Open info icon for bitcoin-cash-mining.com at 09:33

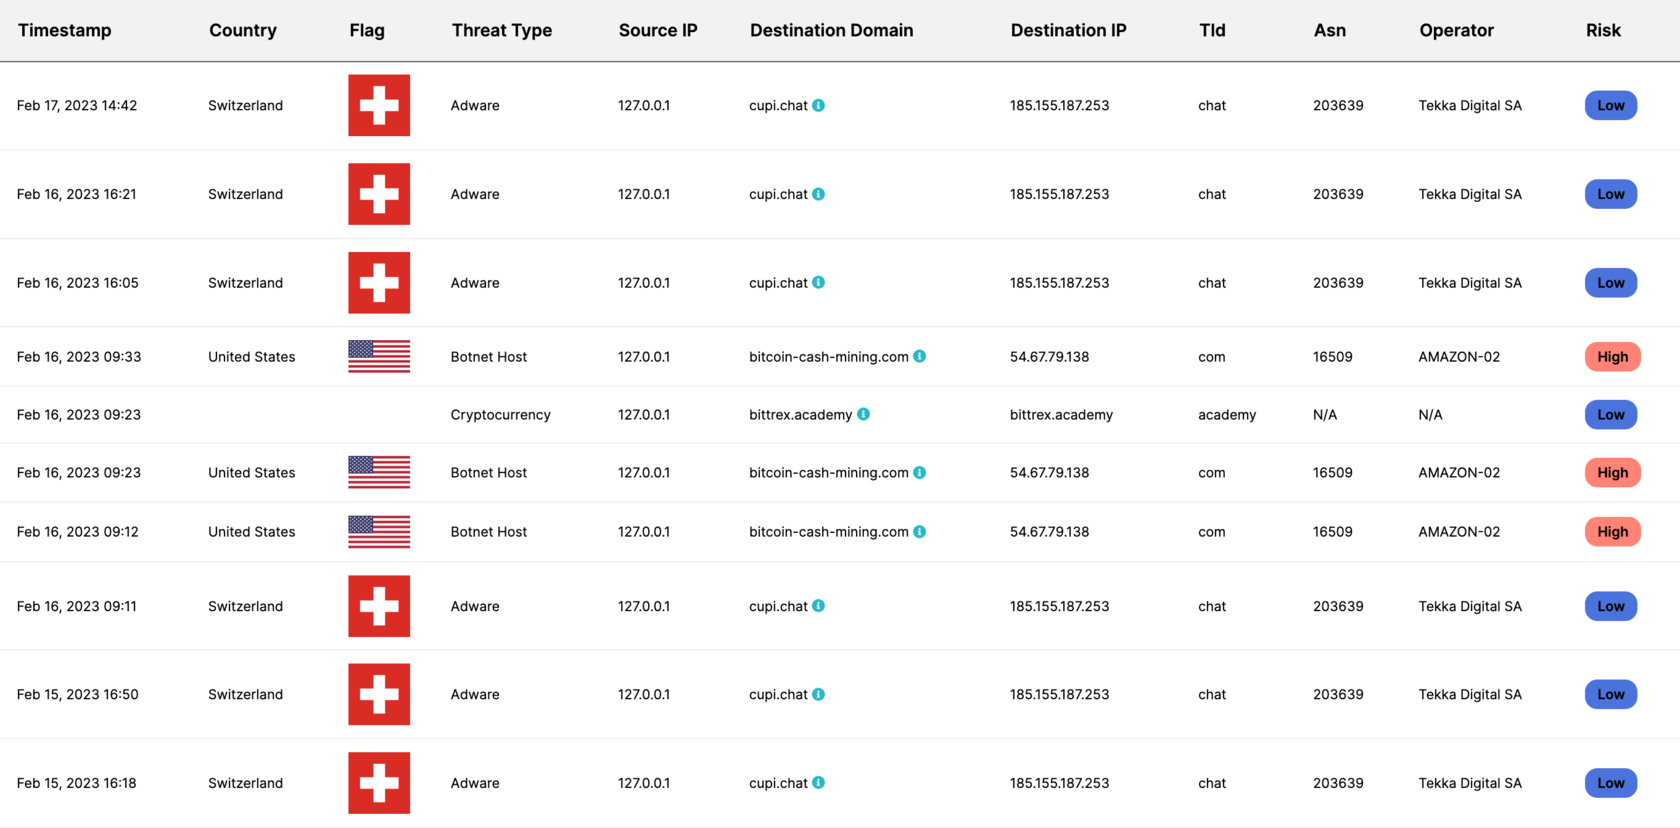coord(919,356)
